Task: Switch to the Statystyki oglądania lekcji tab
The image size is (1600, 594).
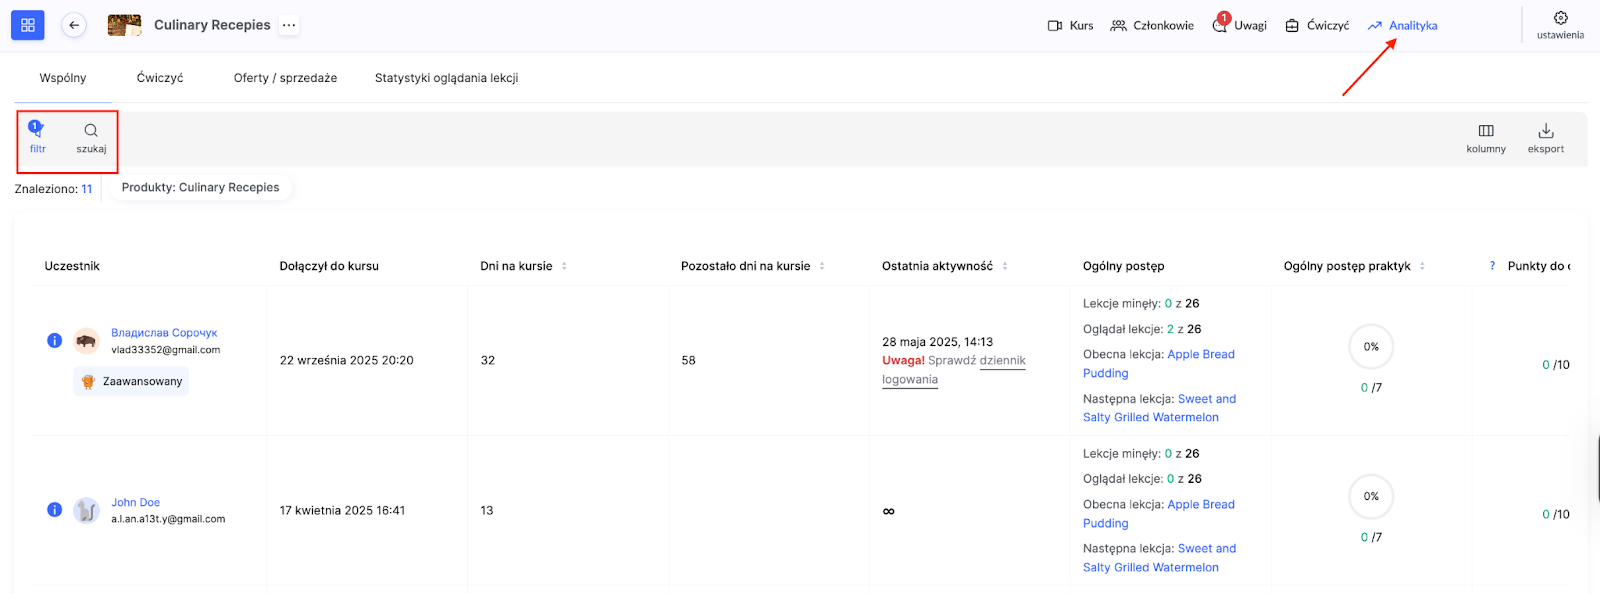Action: [446, 78]
